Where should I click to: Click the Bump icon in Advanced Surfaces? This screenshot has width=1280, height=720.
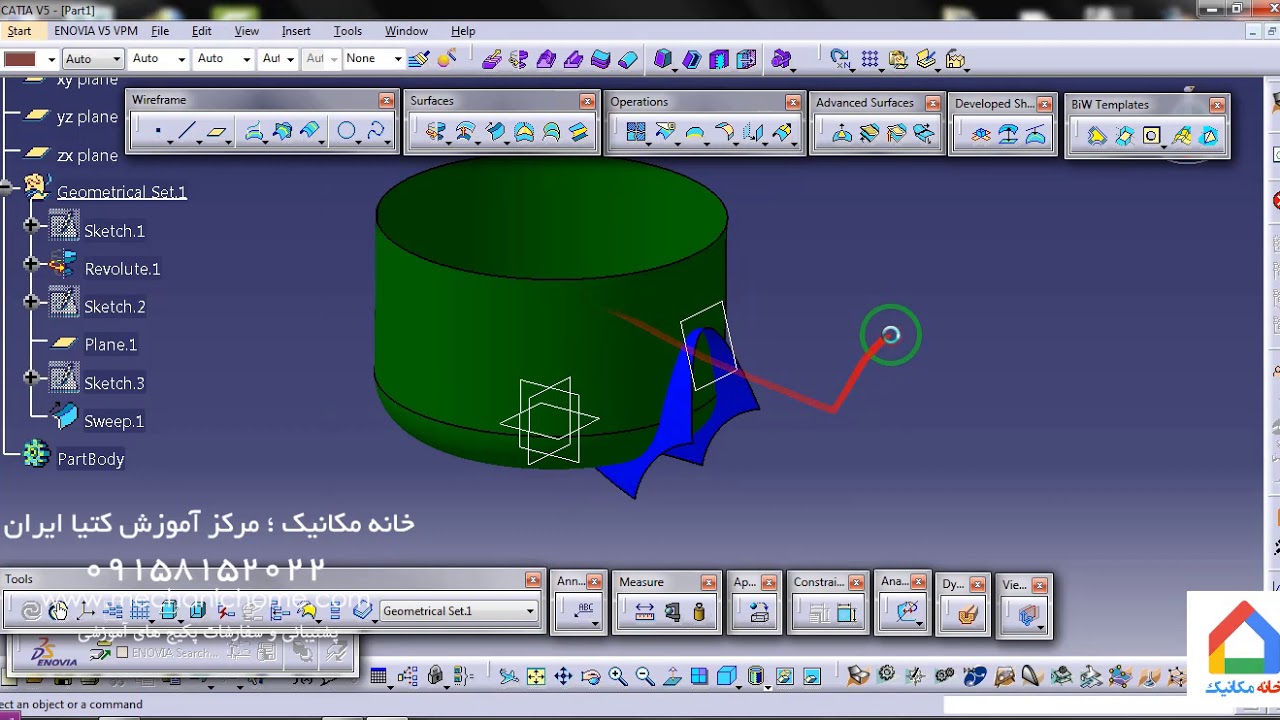842,134
